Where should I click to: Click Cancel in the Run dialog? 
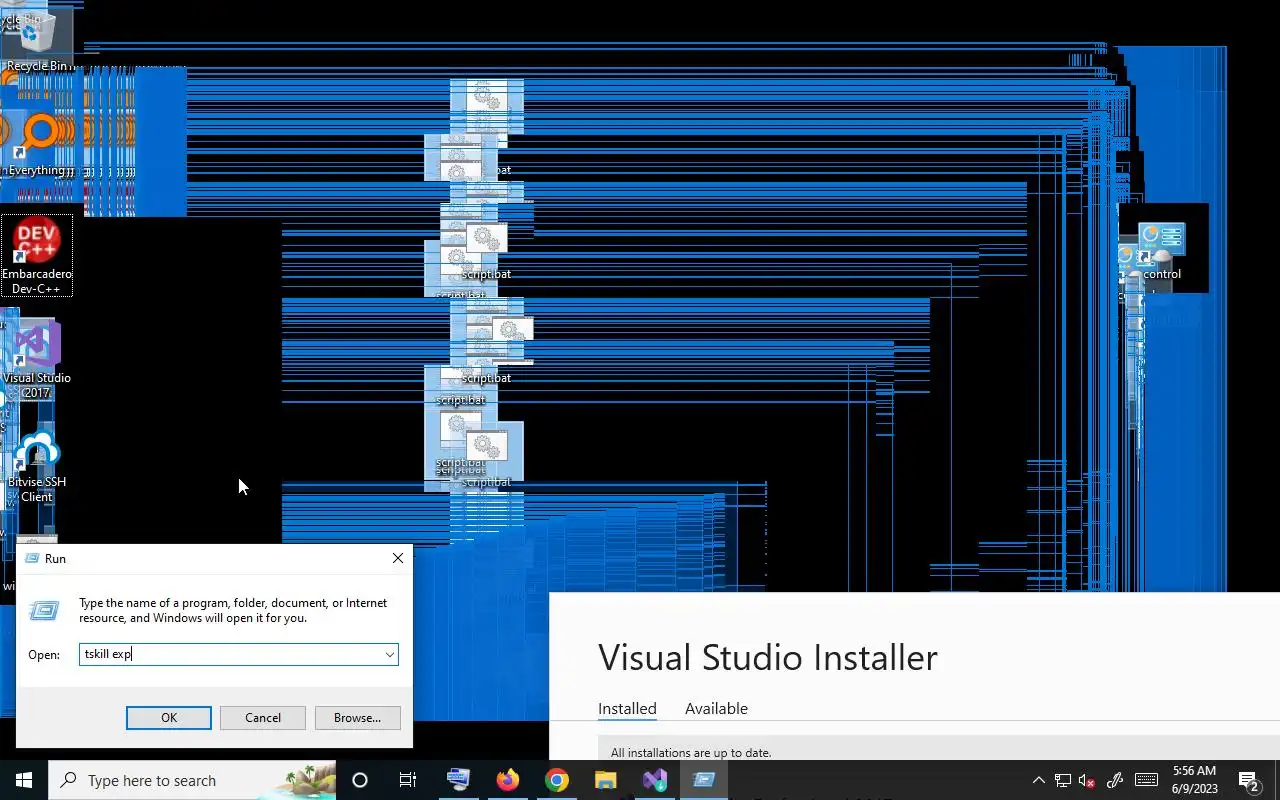click(263, 718)
